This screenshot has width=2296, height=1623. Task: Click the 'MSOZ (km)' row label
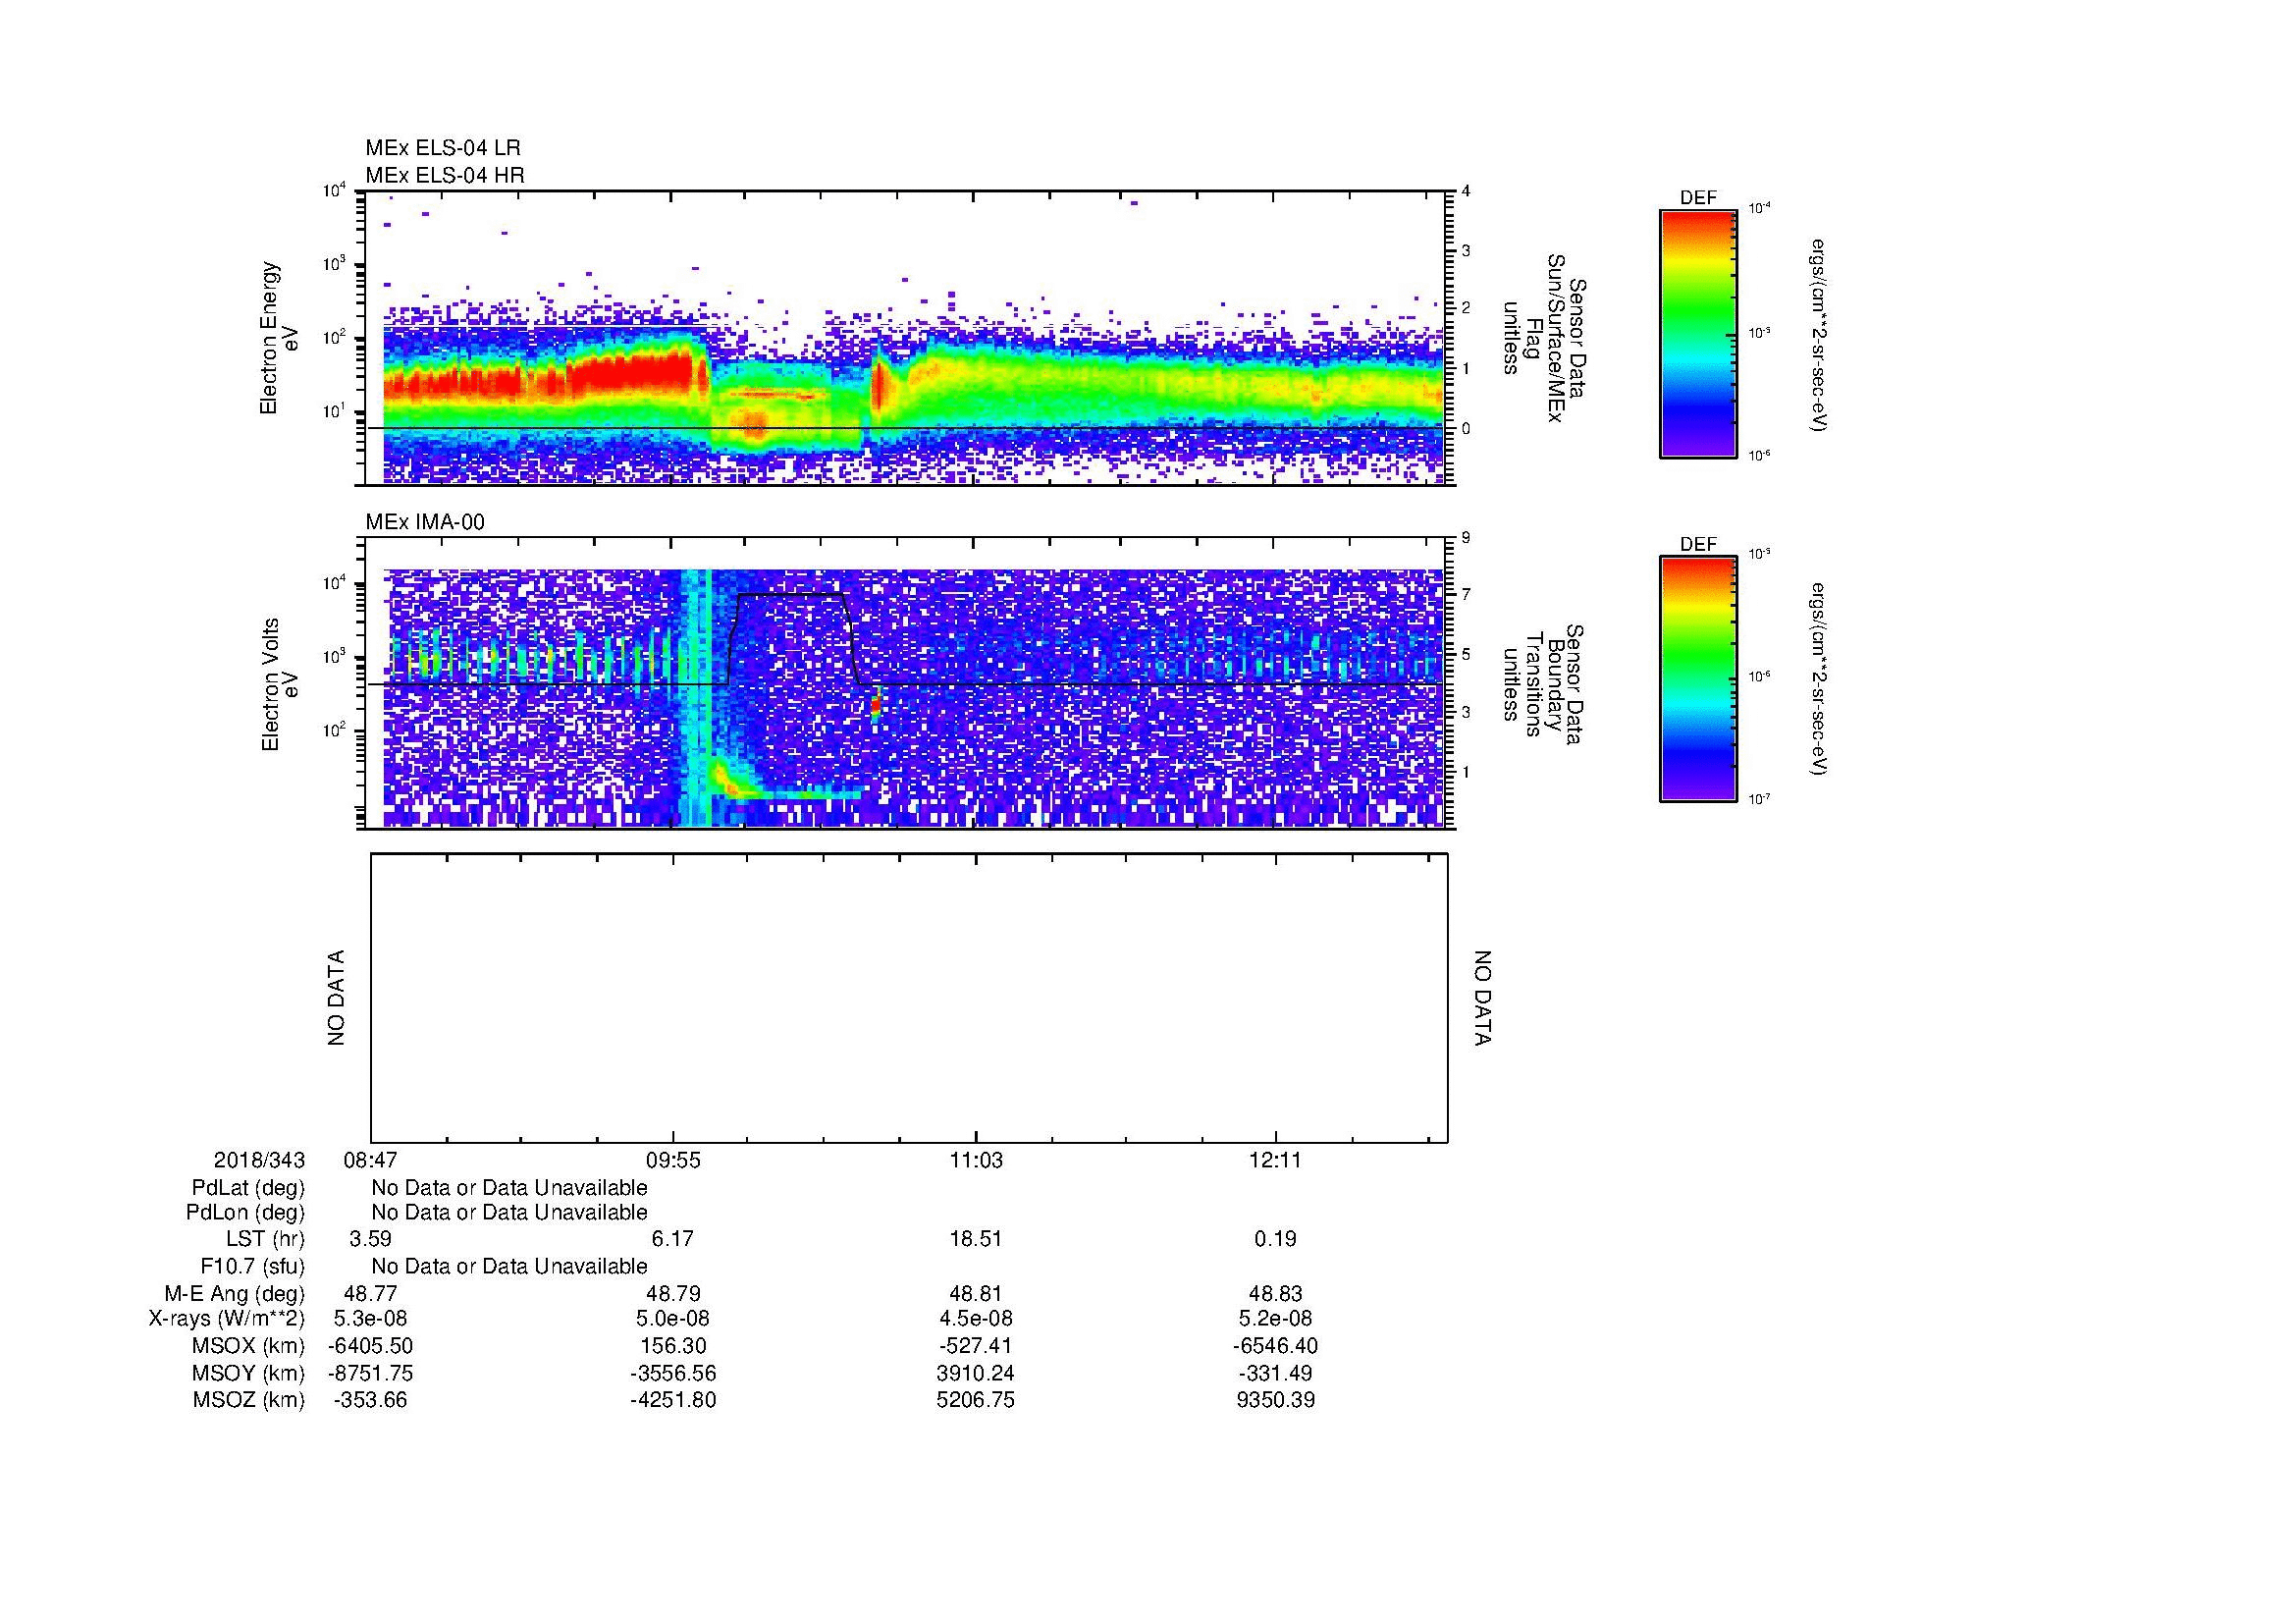[248, 1400]
